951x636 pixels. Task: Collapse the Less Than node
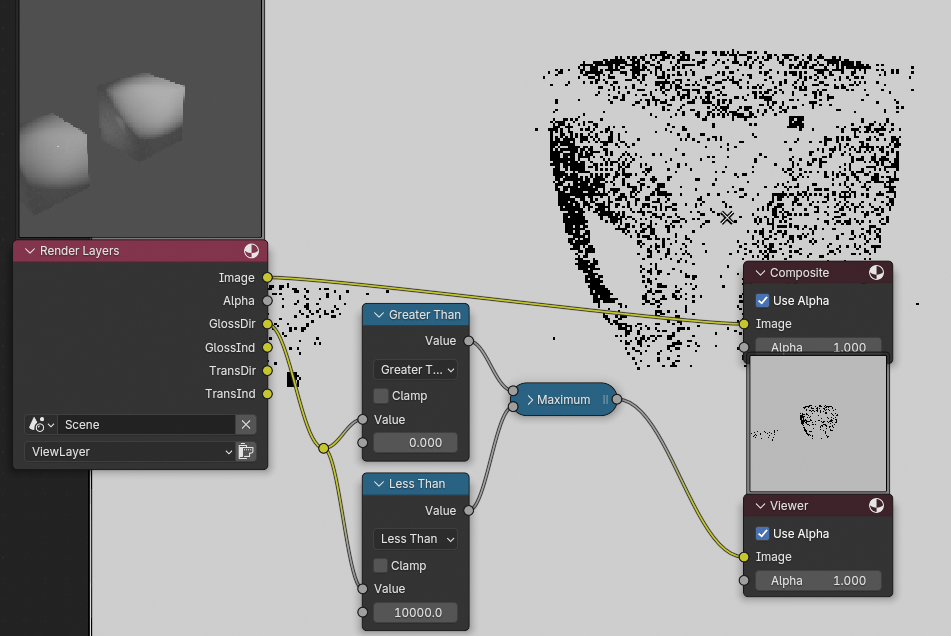tap(379, 484)
